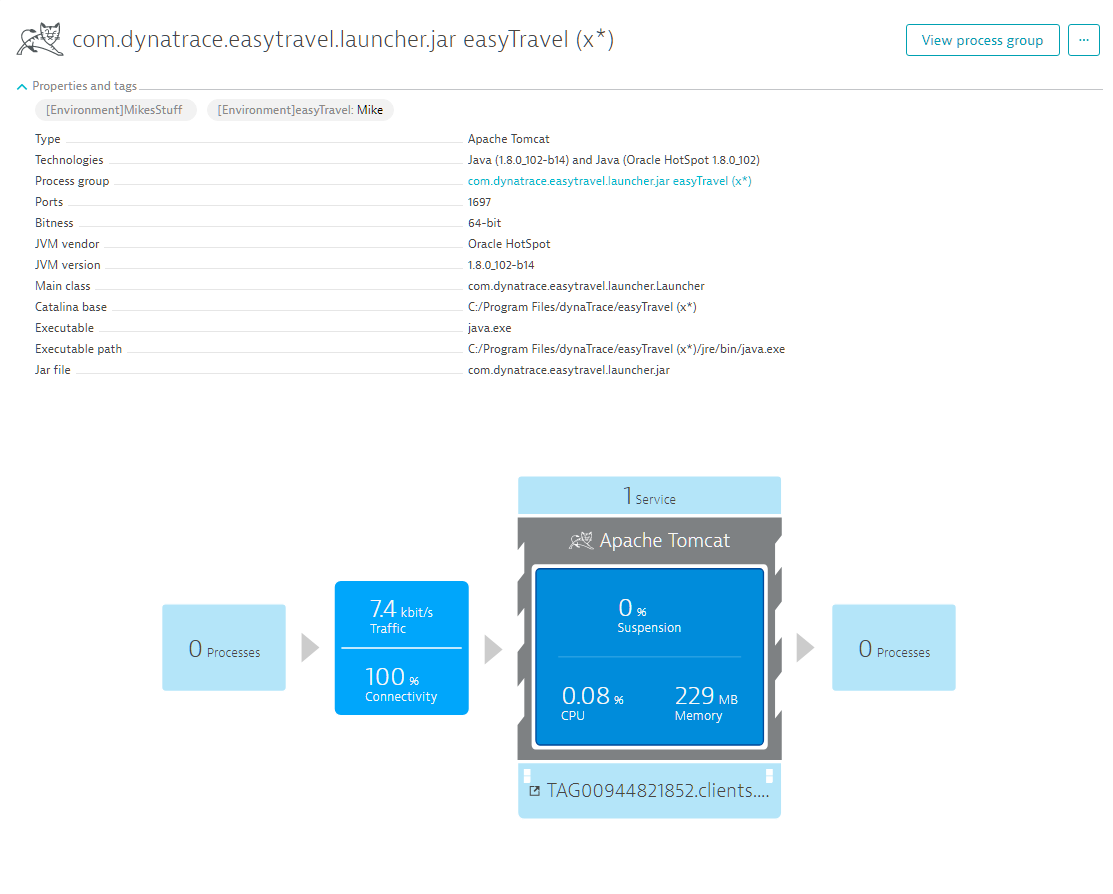Click the JVM vendor value Oracle HotSpot
The height and width of the screenshot is (894, 1113).
[x=509, y=244]
